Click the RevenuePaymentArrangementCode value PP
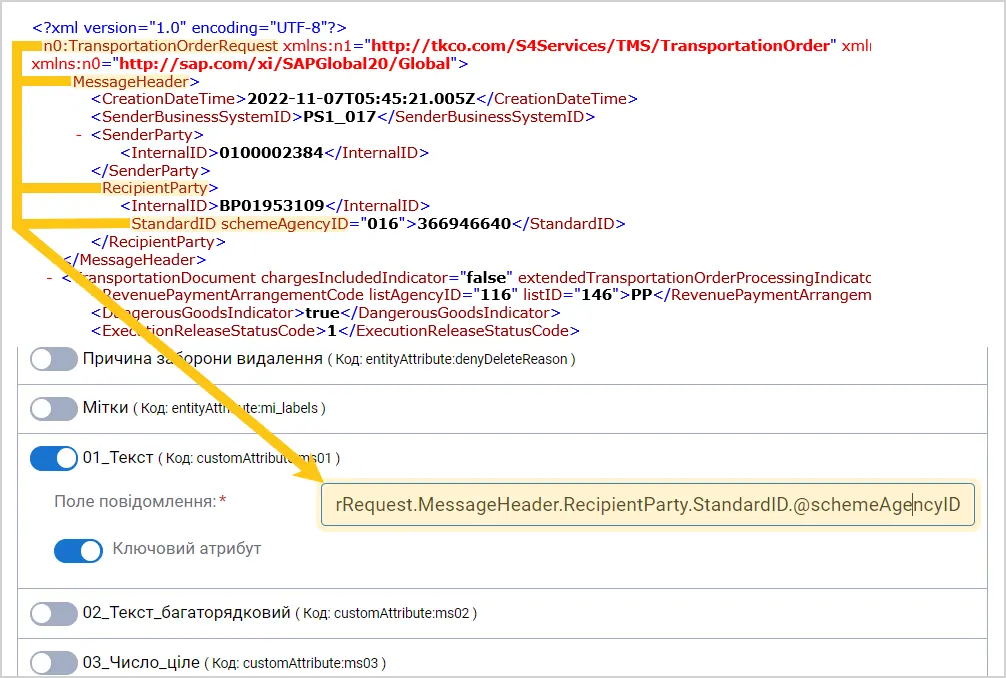 click(642, 295)
